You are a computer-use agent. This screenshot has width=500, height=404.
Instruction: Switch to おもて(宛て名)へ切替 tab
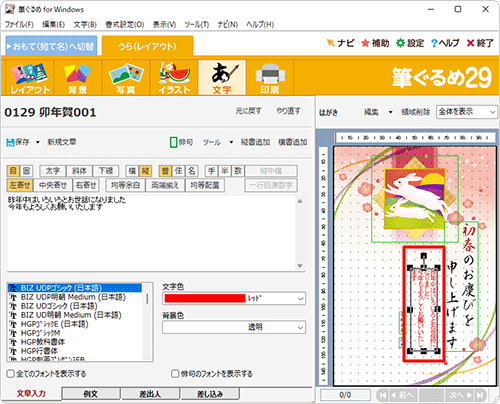(51, 46)
